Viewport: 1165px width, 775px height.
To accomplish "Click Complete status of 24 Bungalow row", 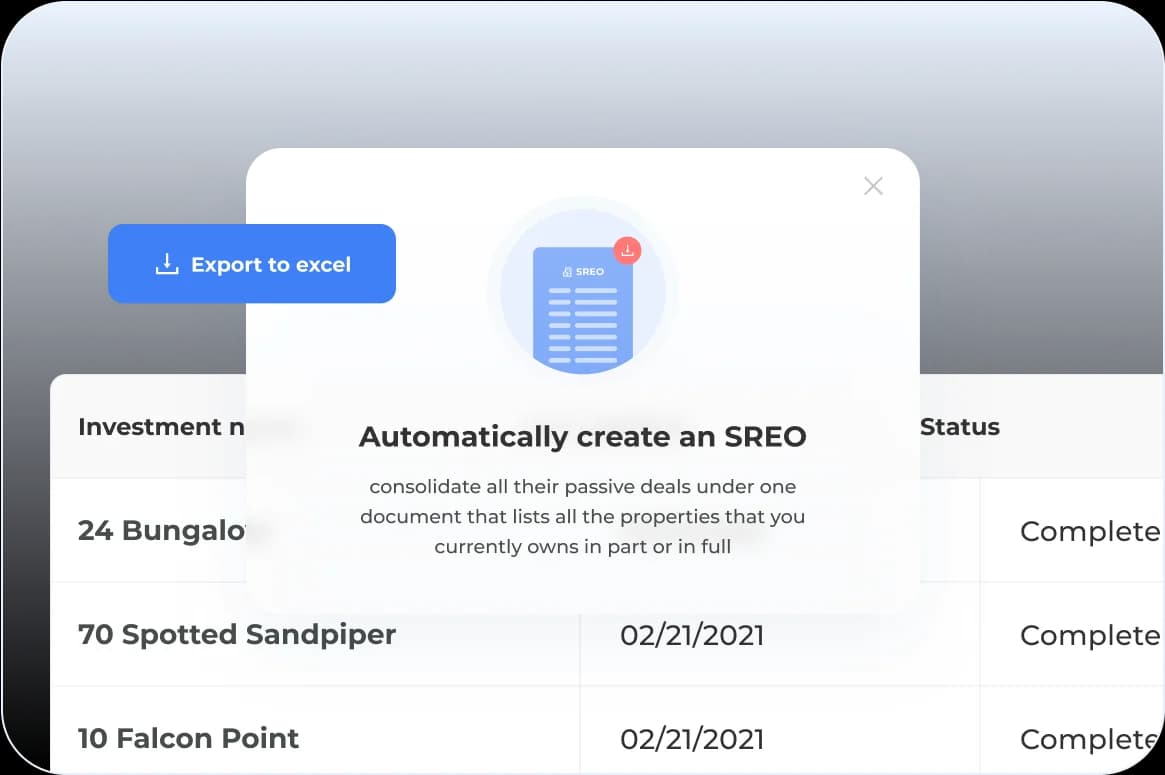I will [1089, 531].
